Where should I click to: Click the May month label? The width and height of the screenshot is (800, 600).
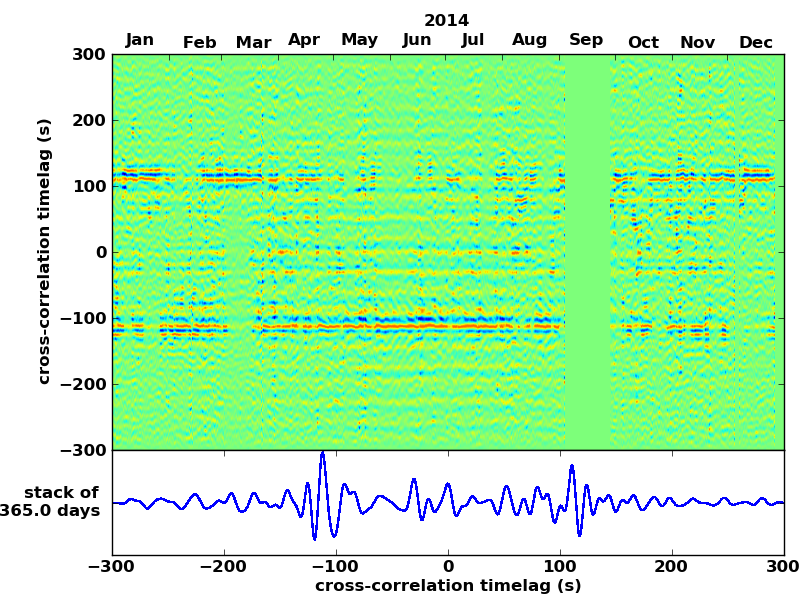click(359, 40)
